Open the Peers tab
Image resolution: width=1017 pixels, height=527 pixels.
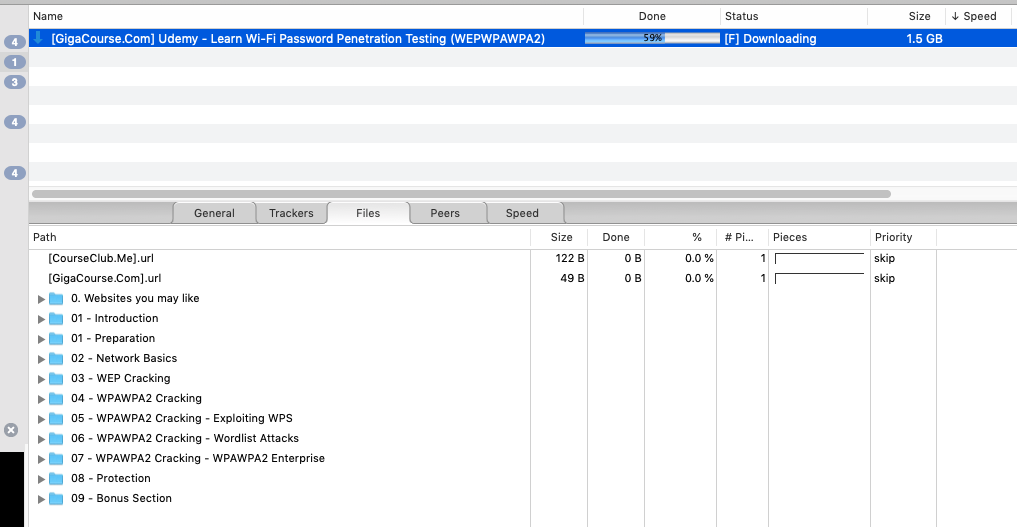[445, 213]
